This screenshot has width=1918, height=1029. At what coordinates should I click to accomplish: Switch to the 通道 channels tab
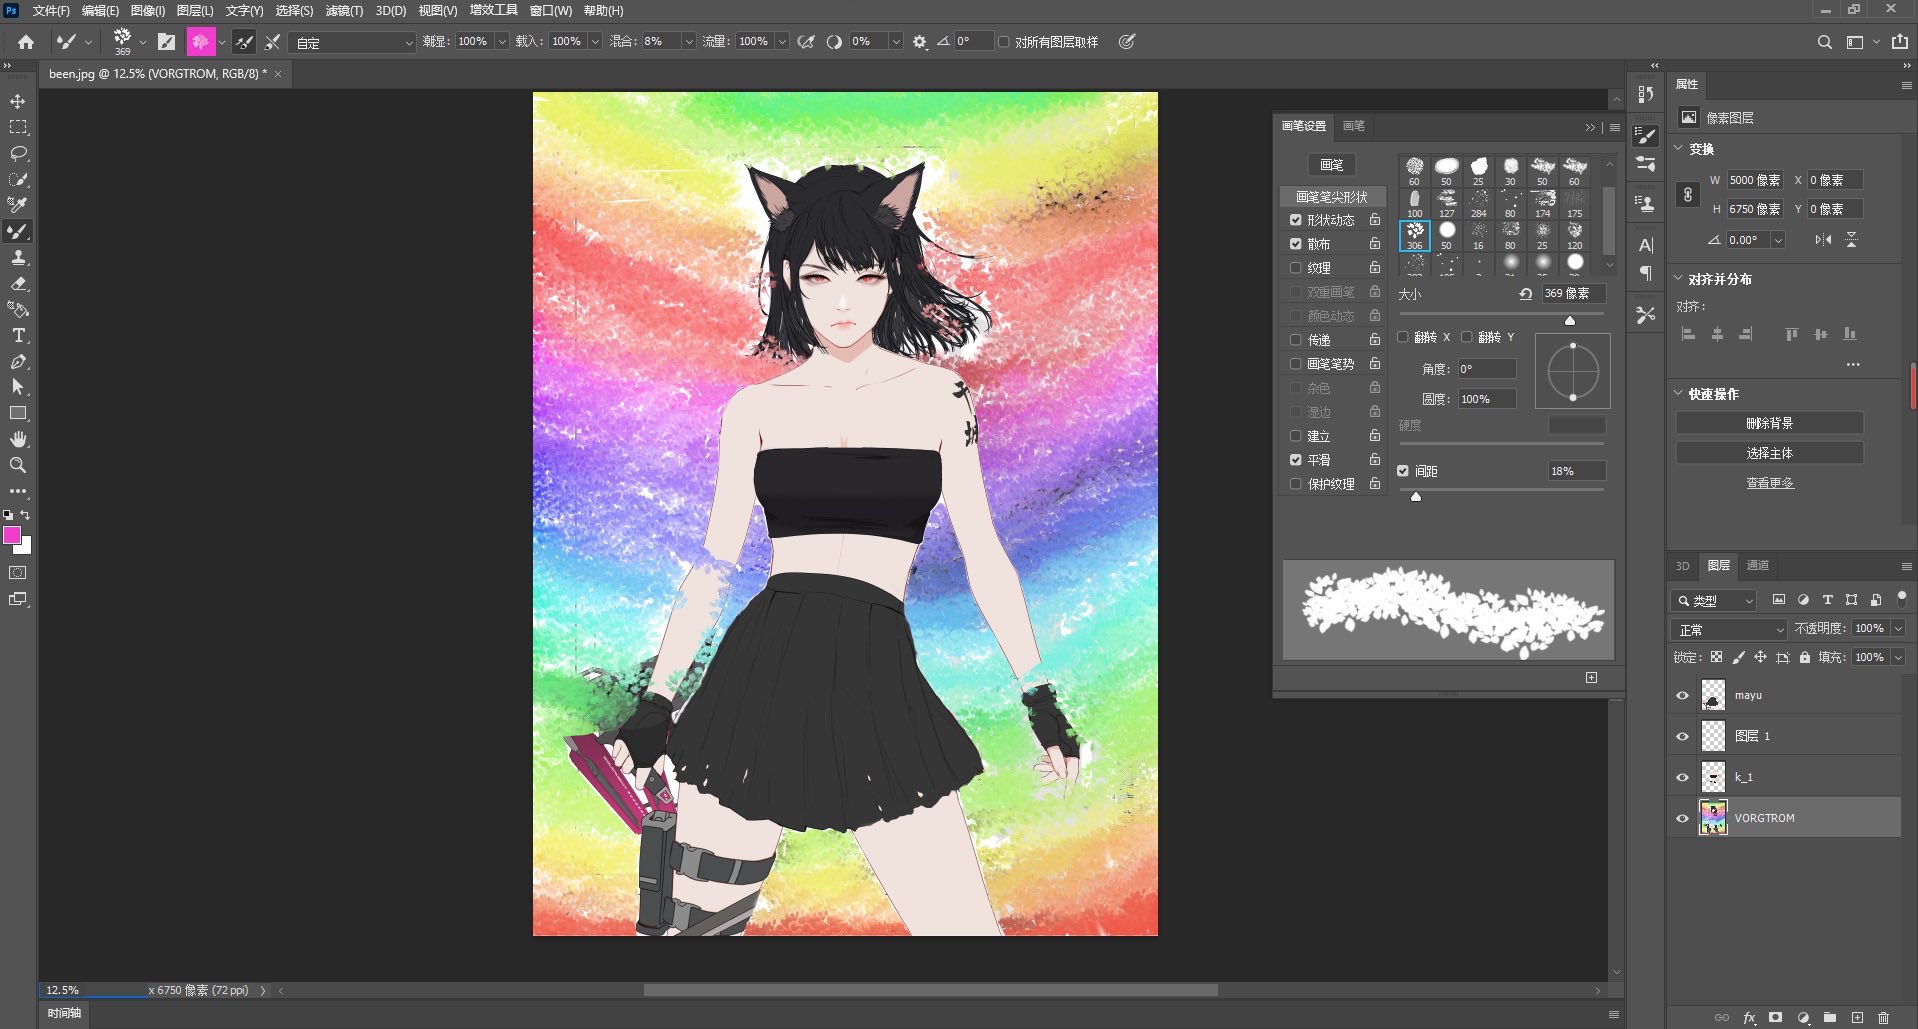click(x=1758, y=565)
